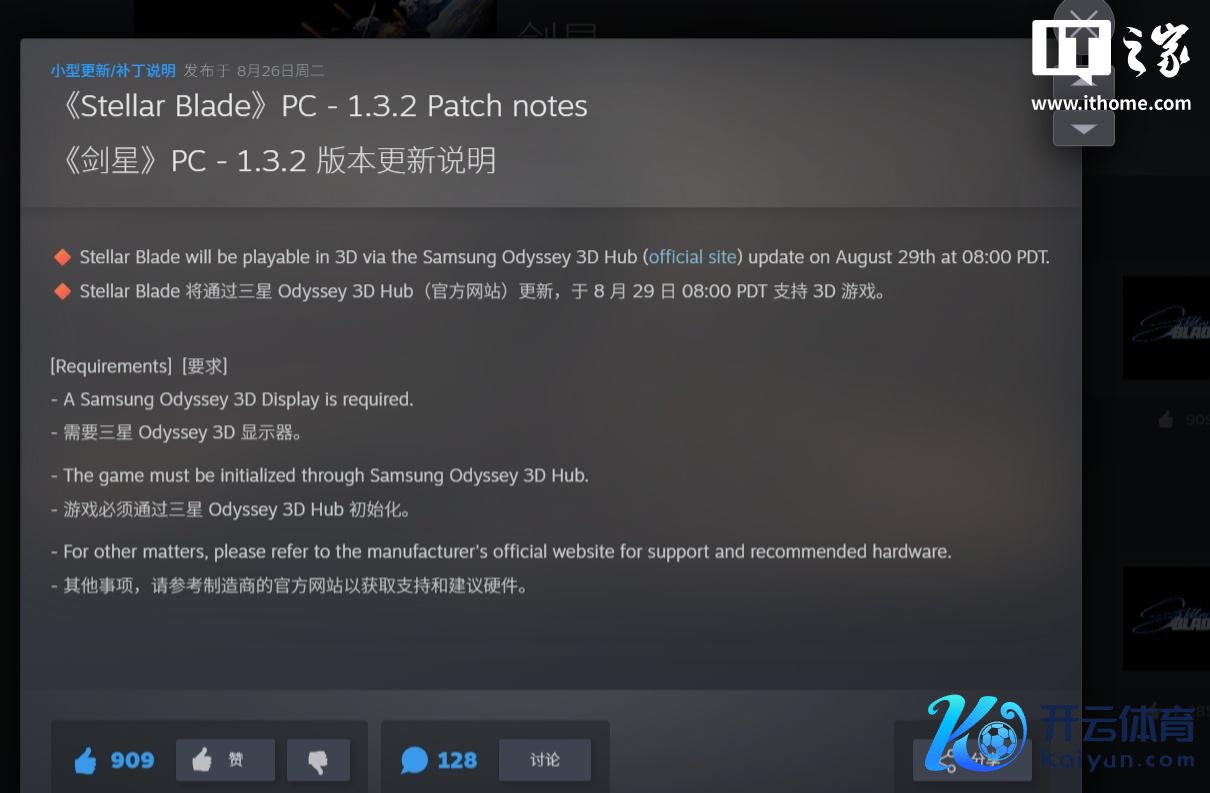Click the www.ithome.com text

coord(1111,103)
